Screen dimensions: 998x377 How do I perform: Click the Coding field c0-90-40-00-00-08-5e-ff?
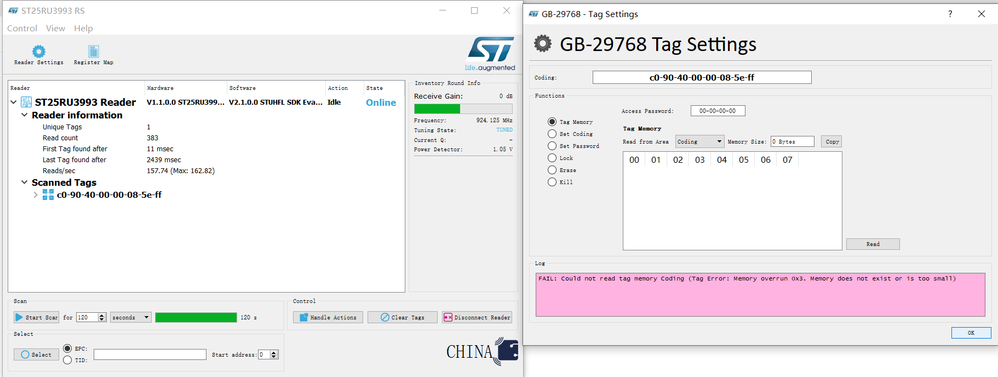tap(702, 77)
